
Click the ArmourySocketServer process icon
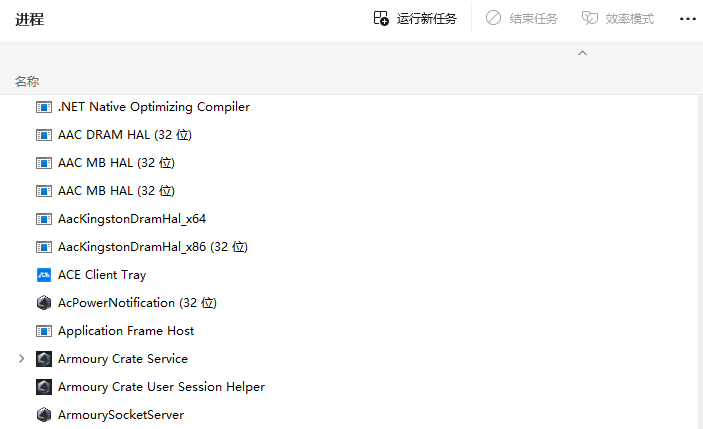[x=44, y=415]
